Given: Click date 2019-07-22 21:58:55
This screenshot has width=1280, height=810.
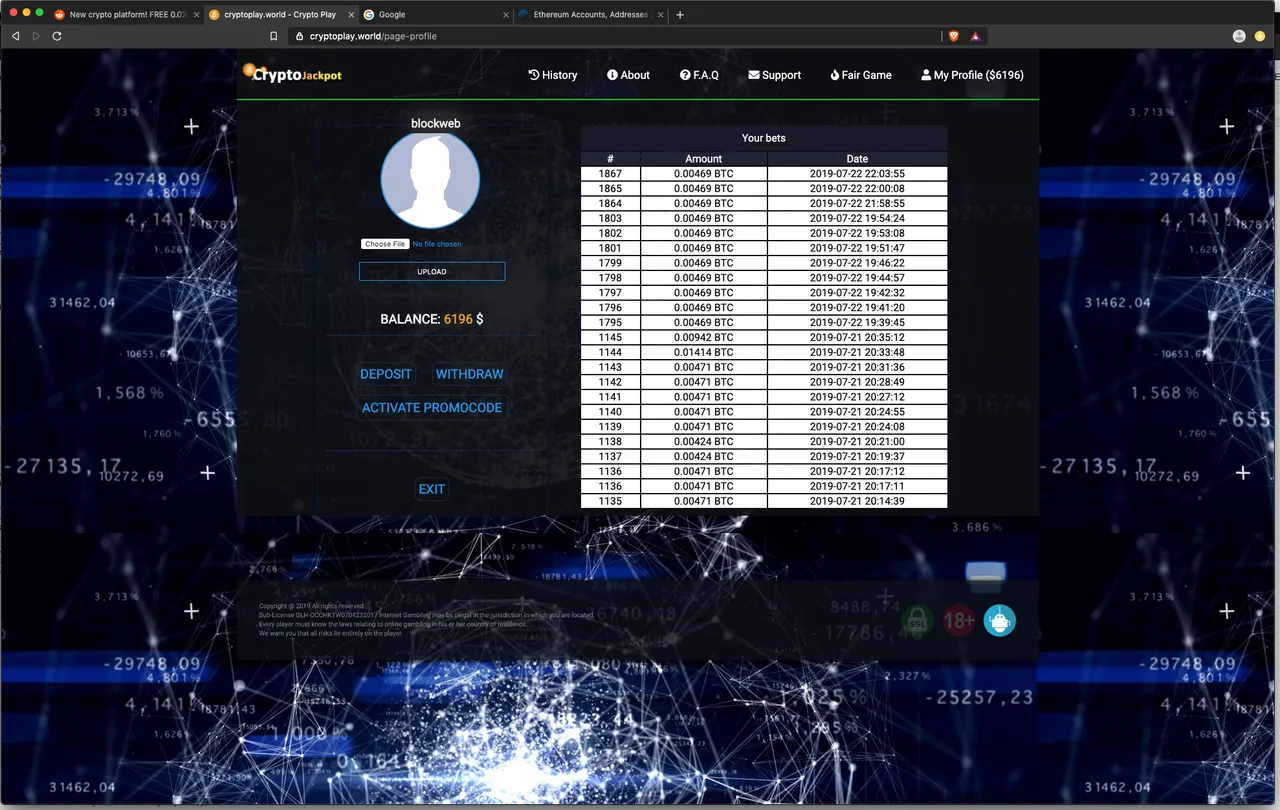Looking at the screenshot, I should (857, 203).
